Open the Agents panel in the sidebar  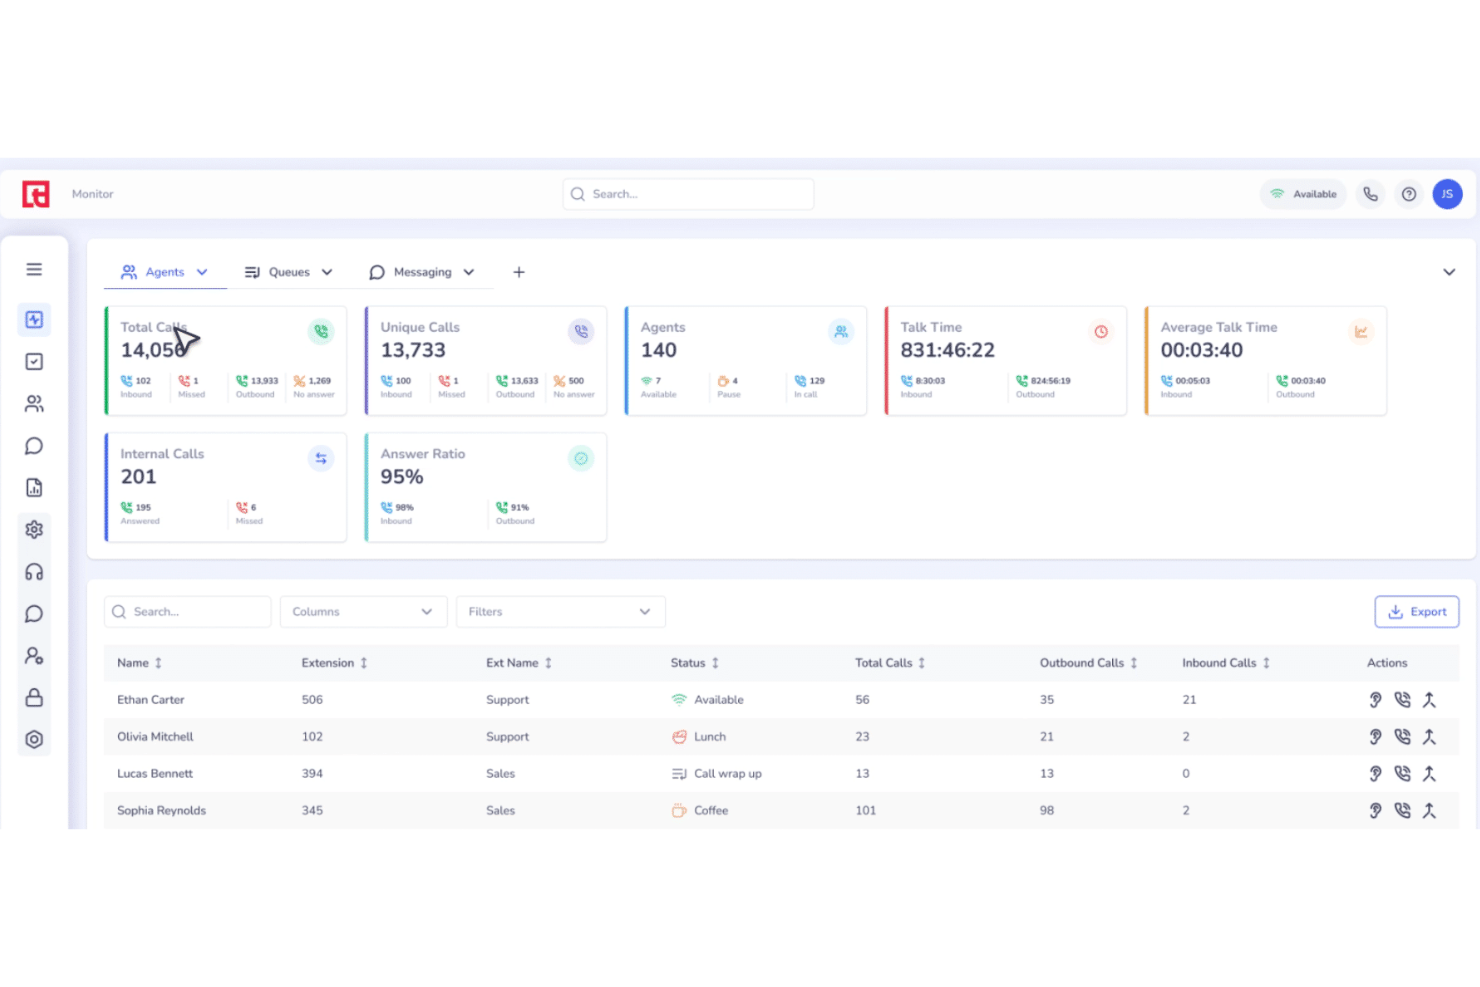(34, 403)
